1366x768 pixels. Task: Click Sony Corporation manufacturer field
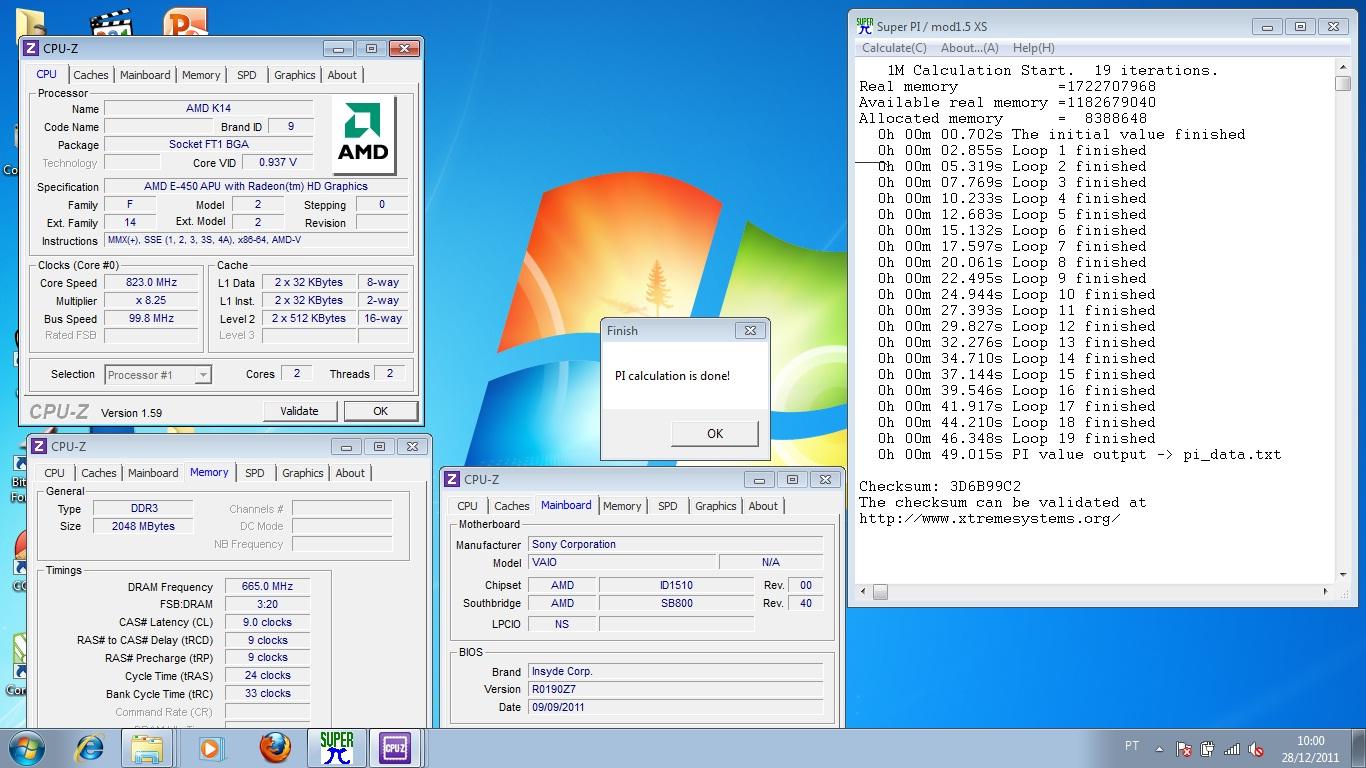coord(676,545)
